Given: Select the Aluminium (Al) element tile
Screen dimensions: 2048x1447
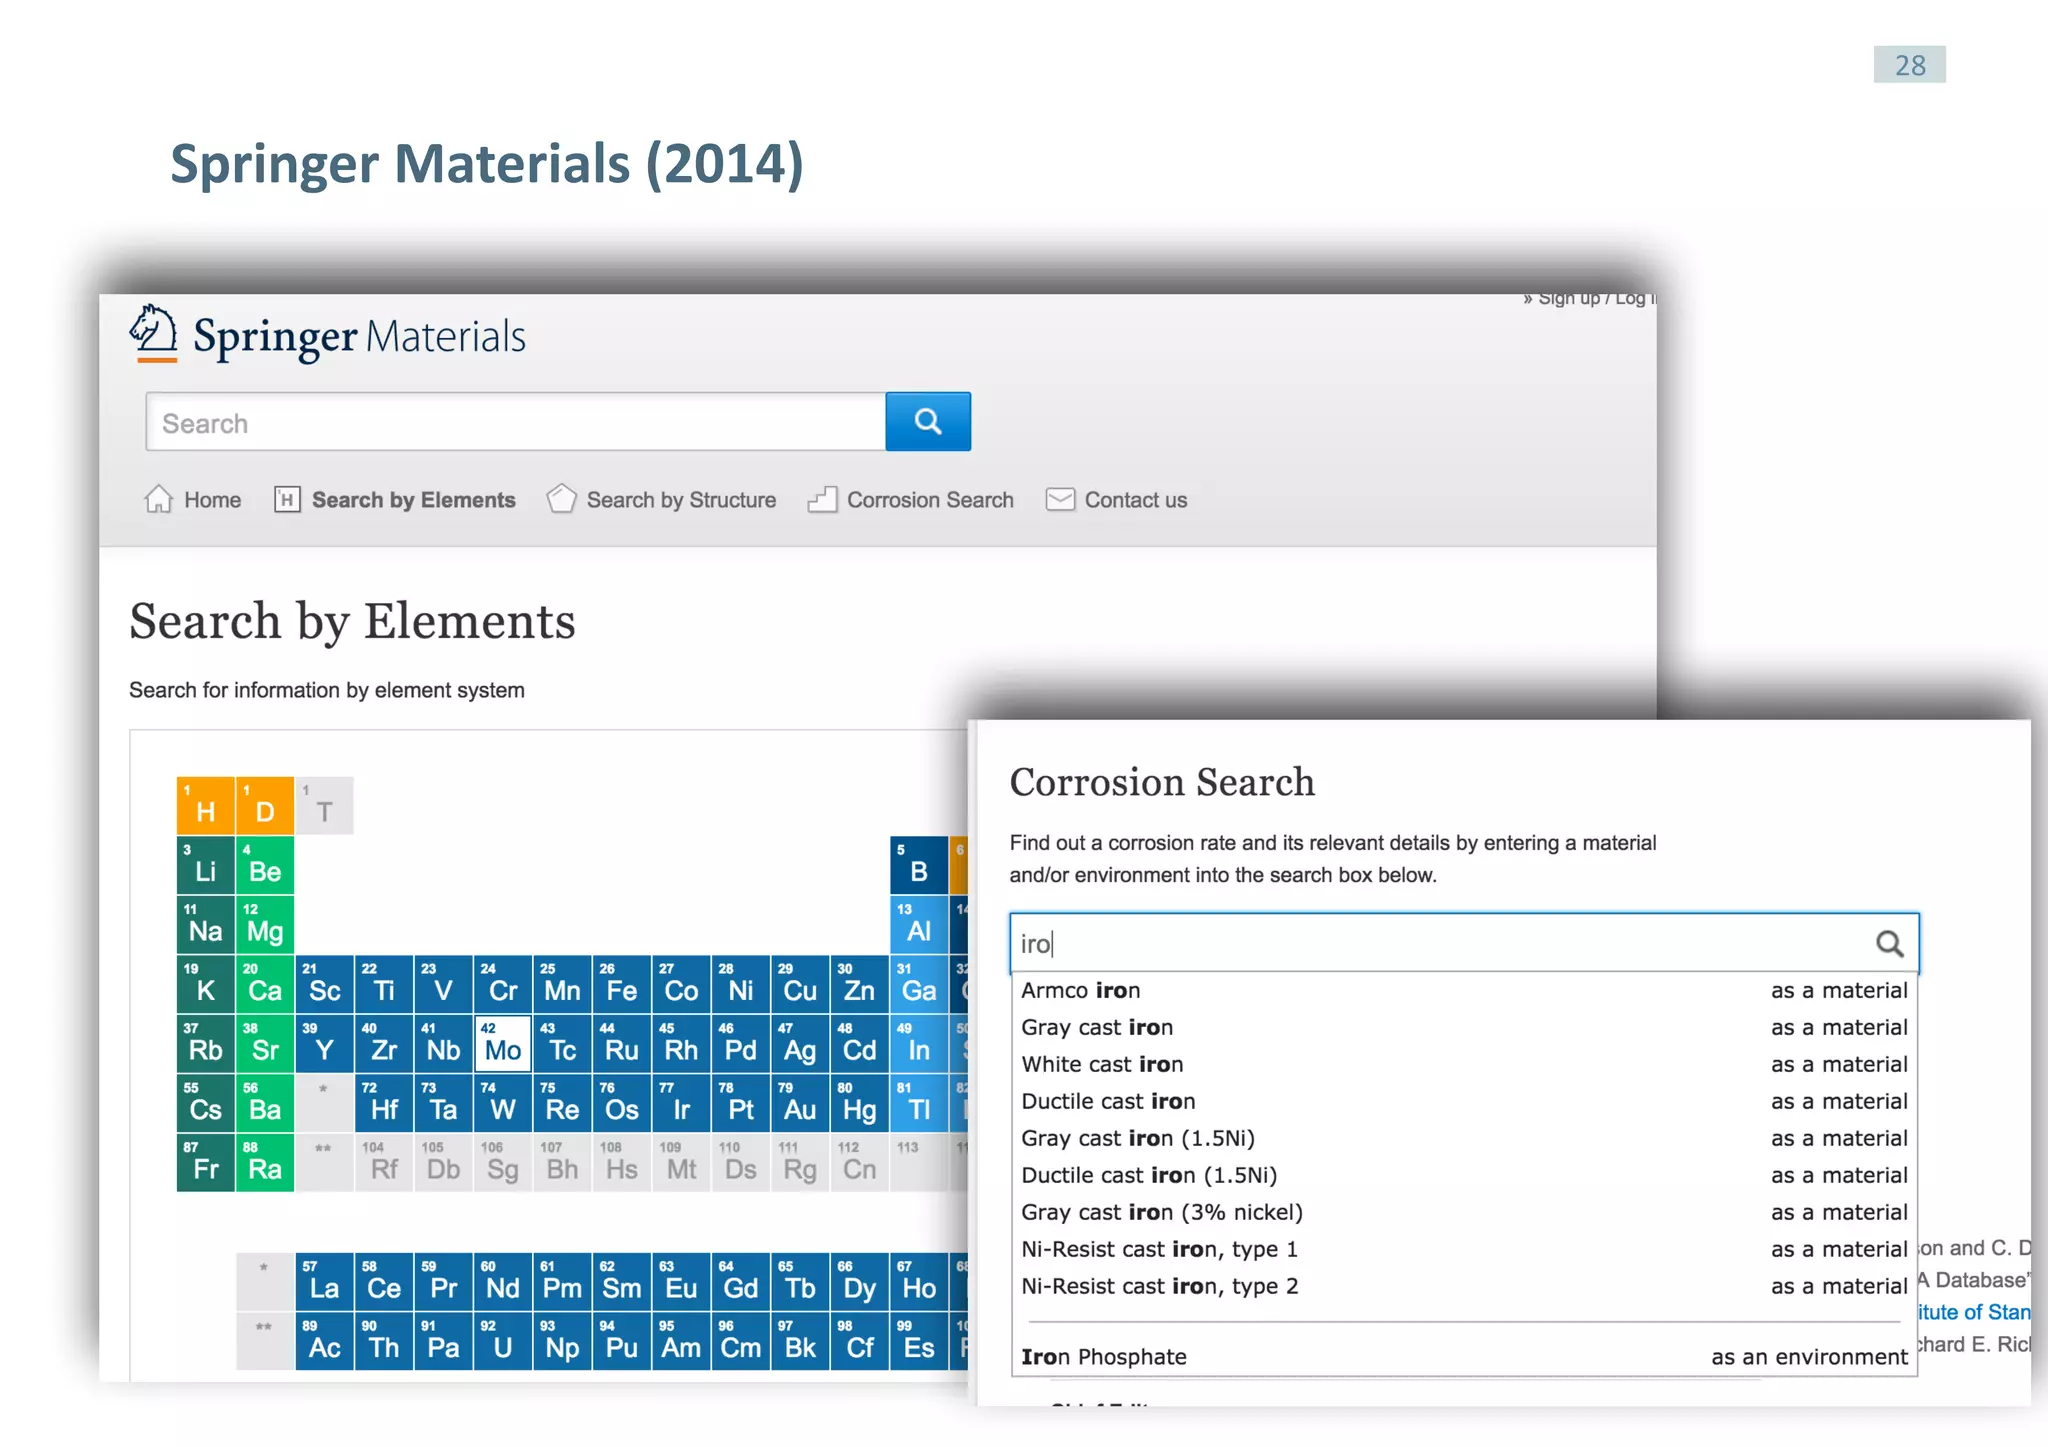Looking at the screenshot, I should coord(919,925).
